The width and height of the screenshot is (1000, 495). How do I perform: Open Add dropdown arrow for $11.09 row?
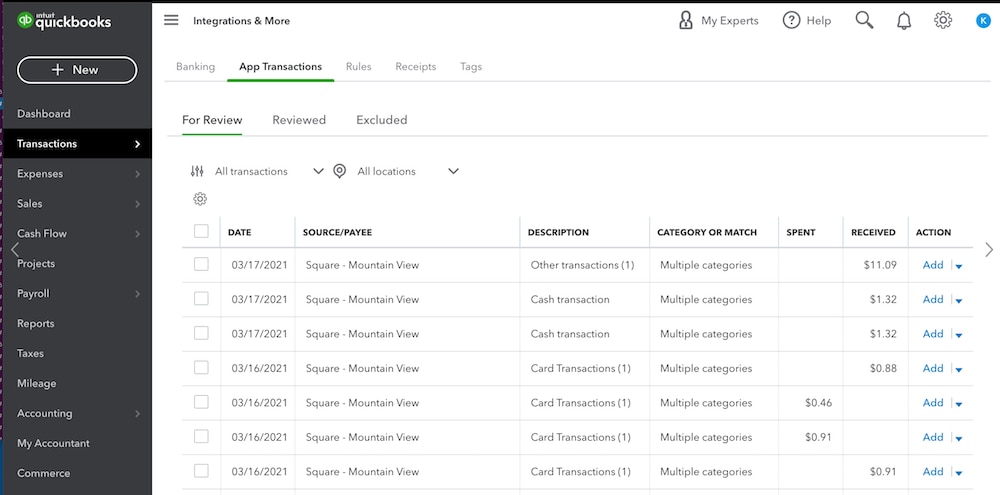(959, 266)
